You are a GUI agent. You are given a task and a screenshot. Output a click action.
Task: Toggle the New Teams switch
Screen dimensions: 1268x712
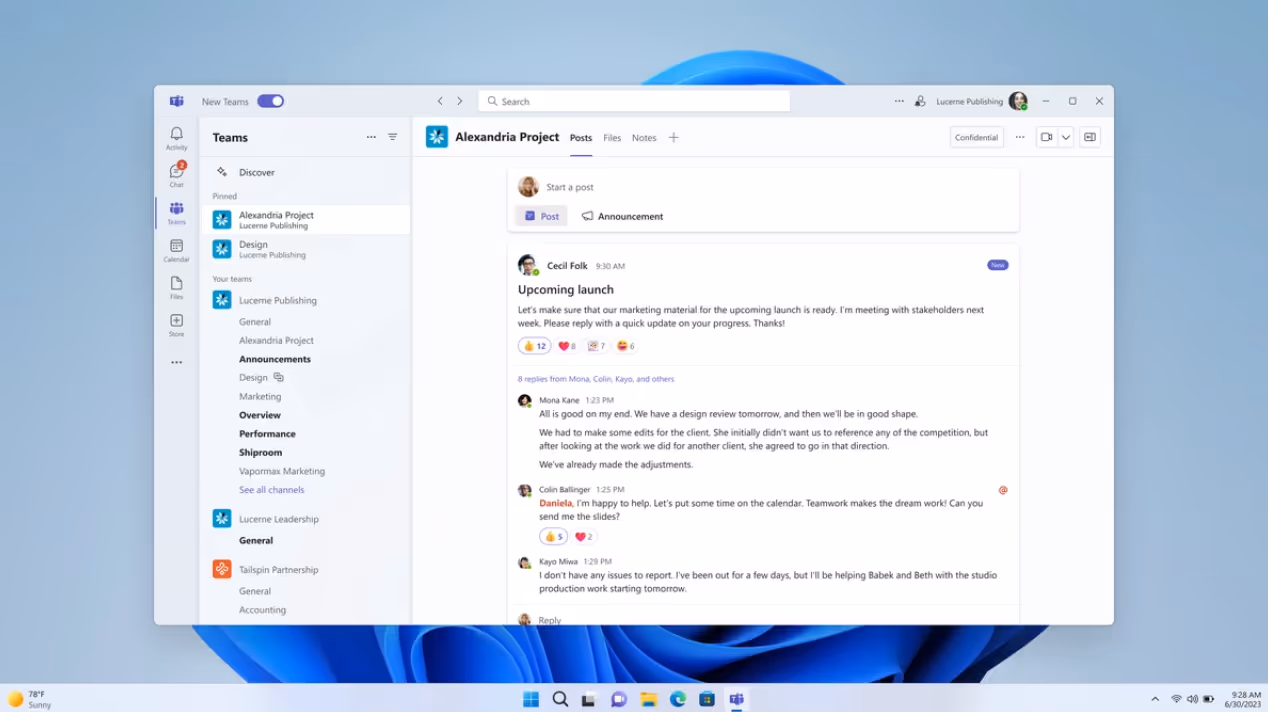(270, 101)
